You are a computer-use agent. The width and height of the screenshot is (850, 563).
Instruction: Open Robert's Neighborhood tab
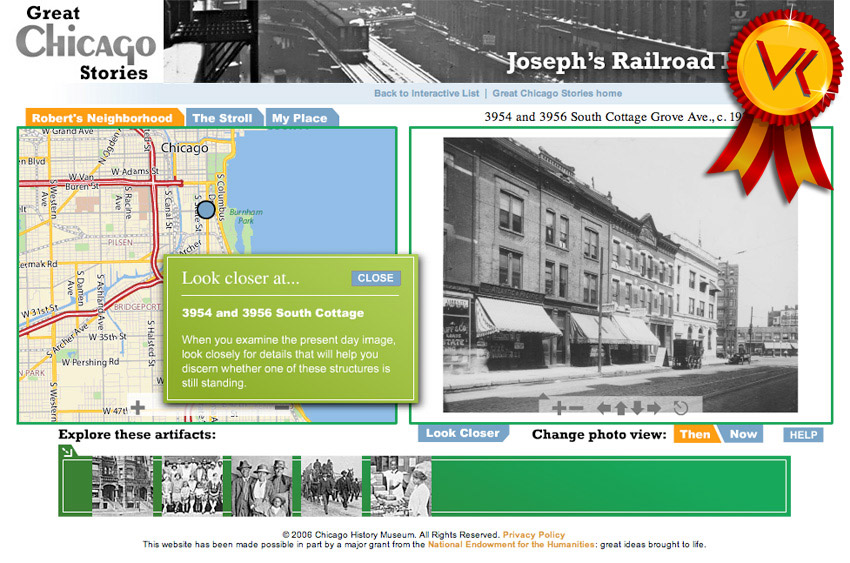103,118
